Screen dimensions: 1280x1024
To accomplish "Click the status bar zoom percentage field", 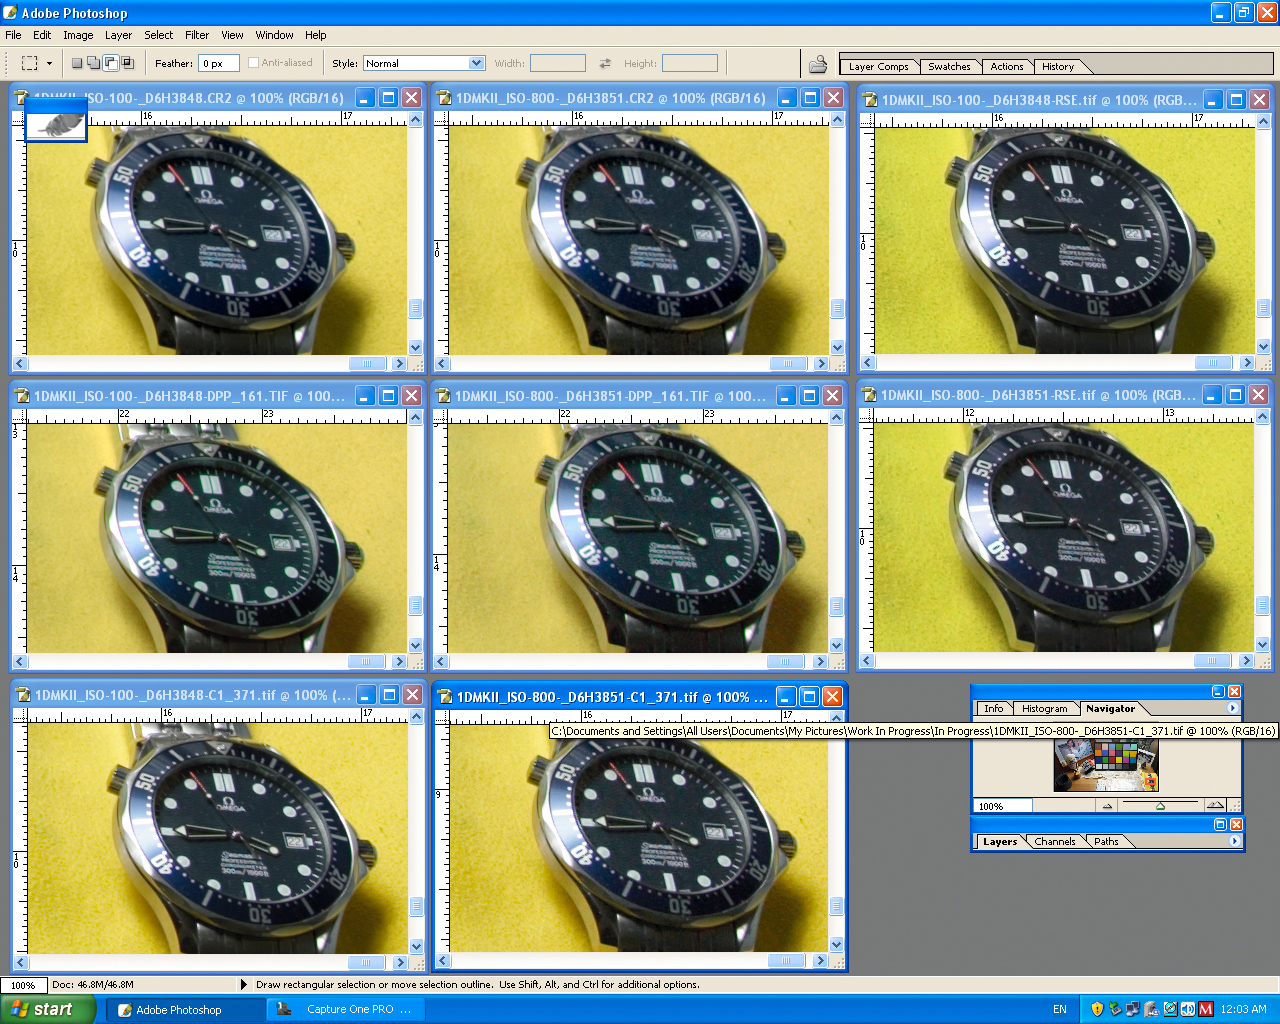I will coord(23,985).
